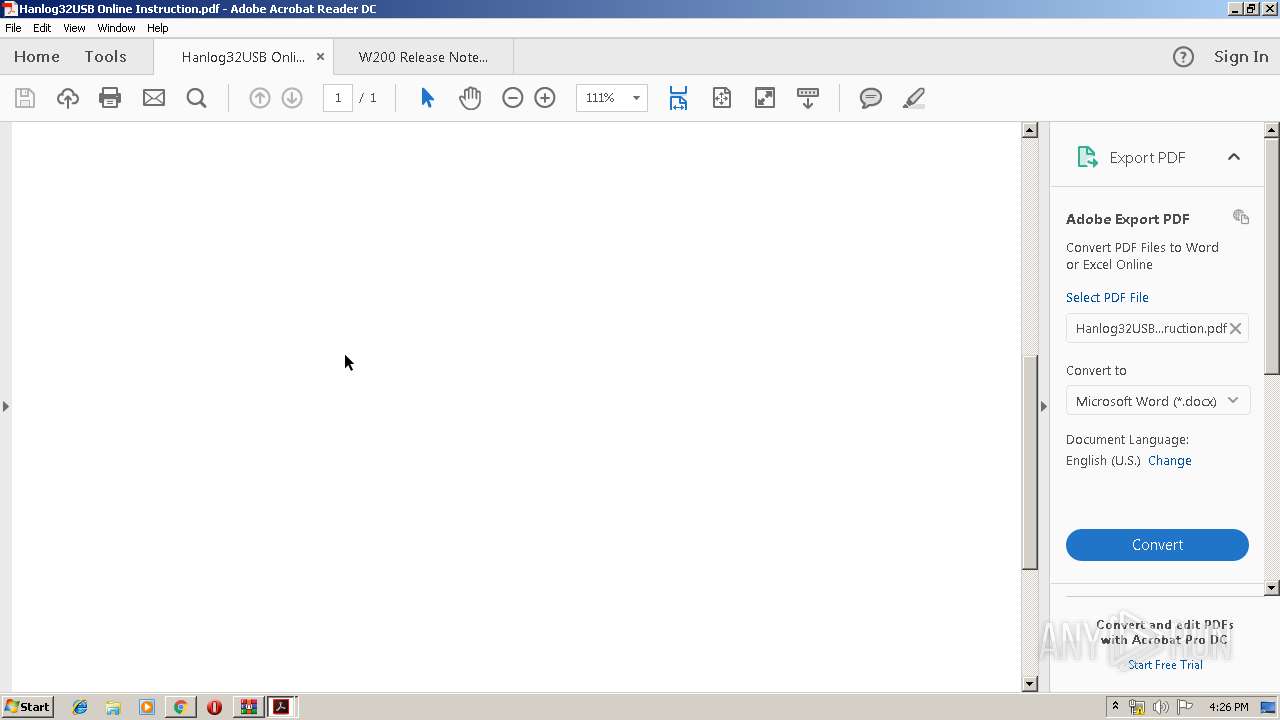Click Sign In link
The image size is (1280, 720).
tap(1241, 57)
